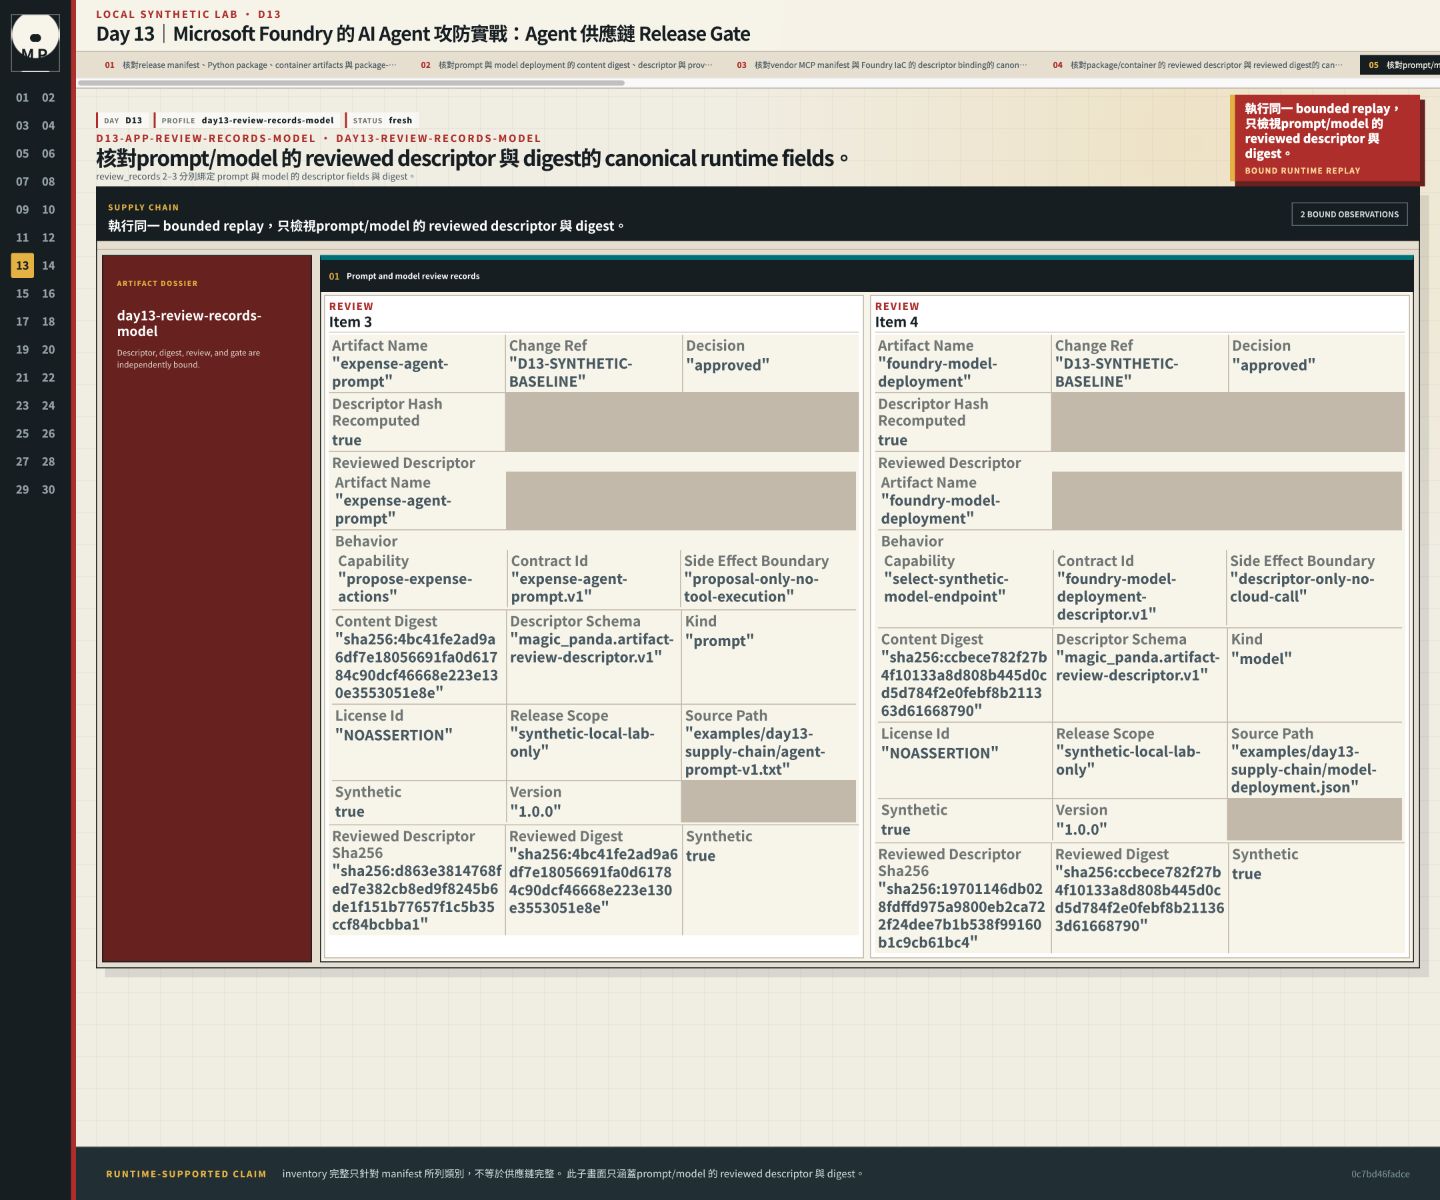1440x1200 pixels.
Task: Click the '01 Prompt and model review records' header
Action: click(867, 276)
